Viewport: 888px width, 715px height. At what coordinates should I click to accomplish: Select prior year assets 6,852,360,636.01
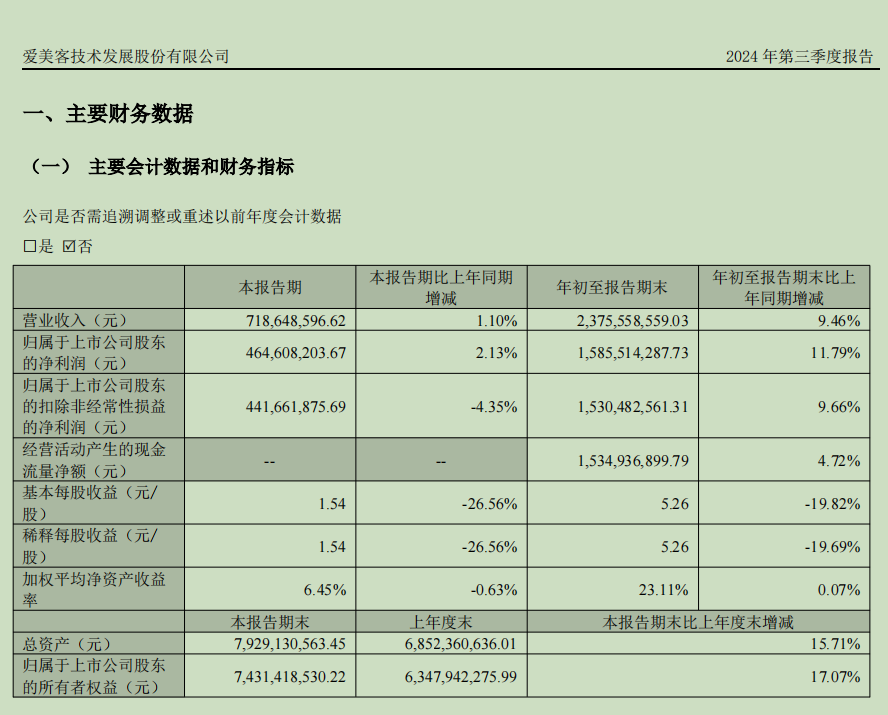pos(461,644)
